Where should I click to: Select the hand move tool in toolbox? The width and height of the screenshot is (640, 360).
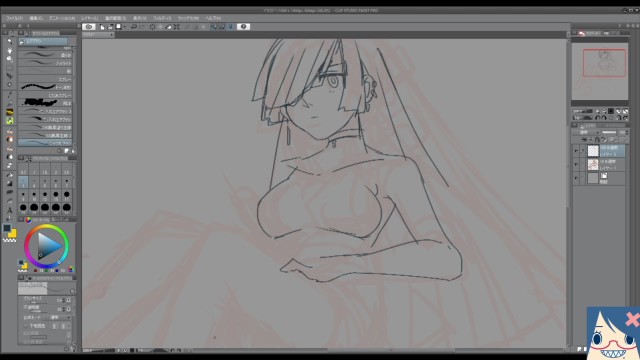click(x=9, y=51)
